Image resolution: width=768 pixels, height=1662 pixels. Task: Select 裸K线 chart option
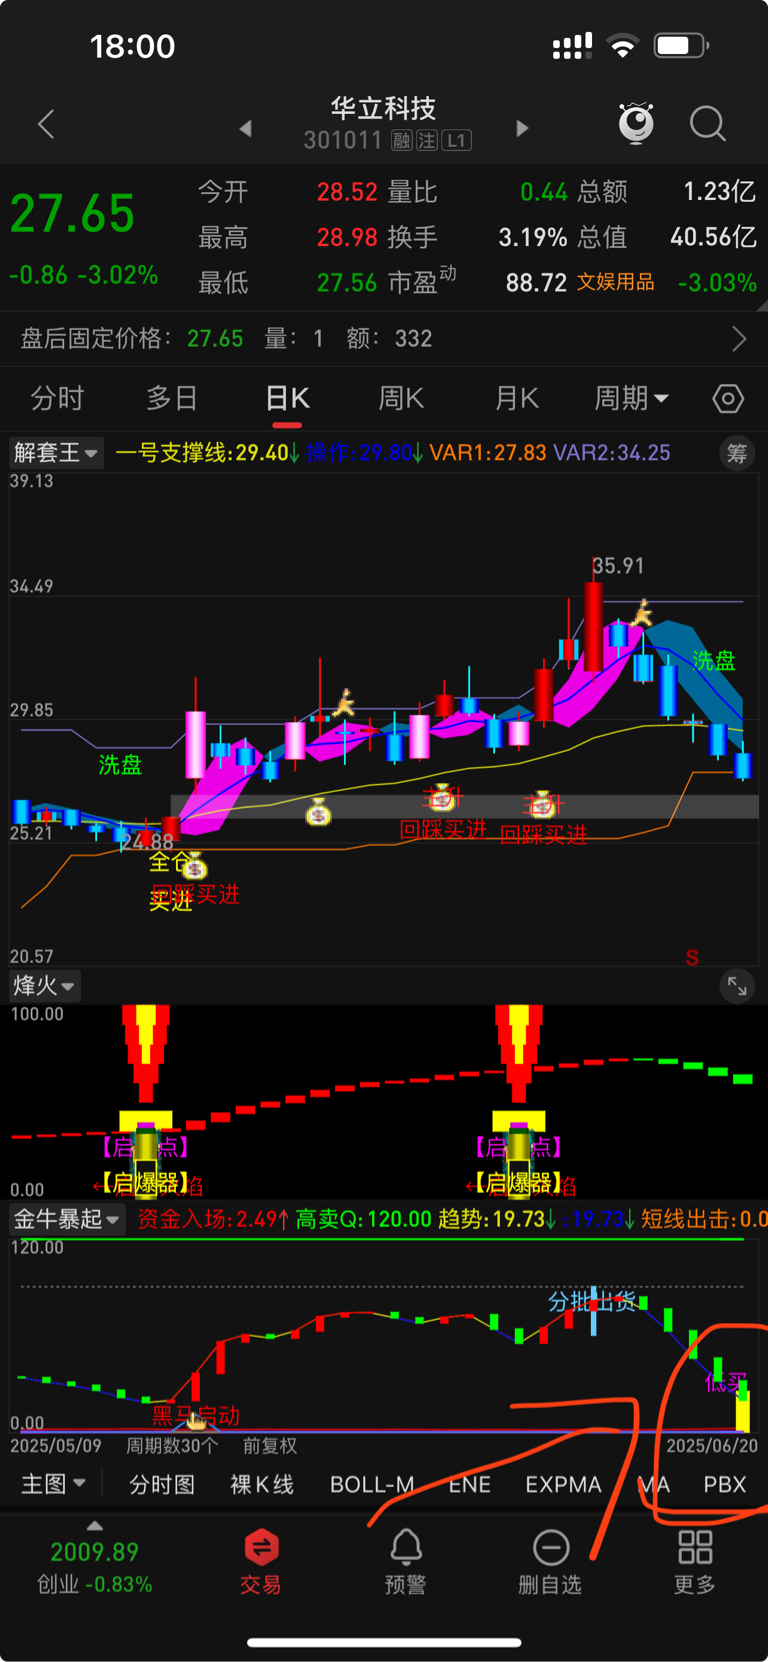point(262,1484)
